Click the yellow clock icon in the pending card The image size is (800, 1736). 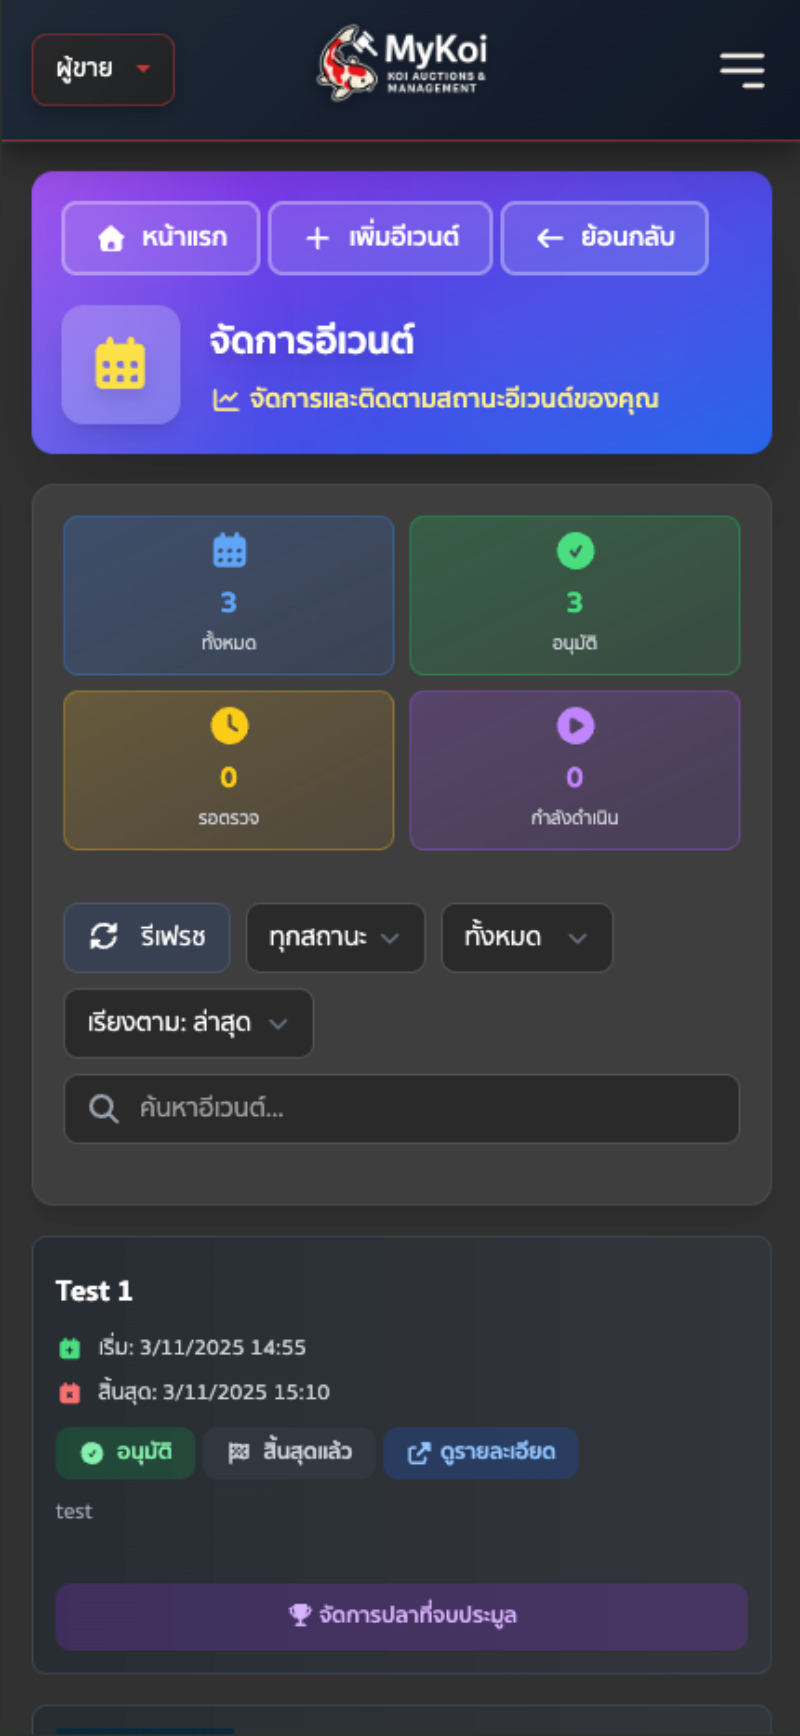click(229, 726)
